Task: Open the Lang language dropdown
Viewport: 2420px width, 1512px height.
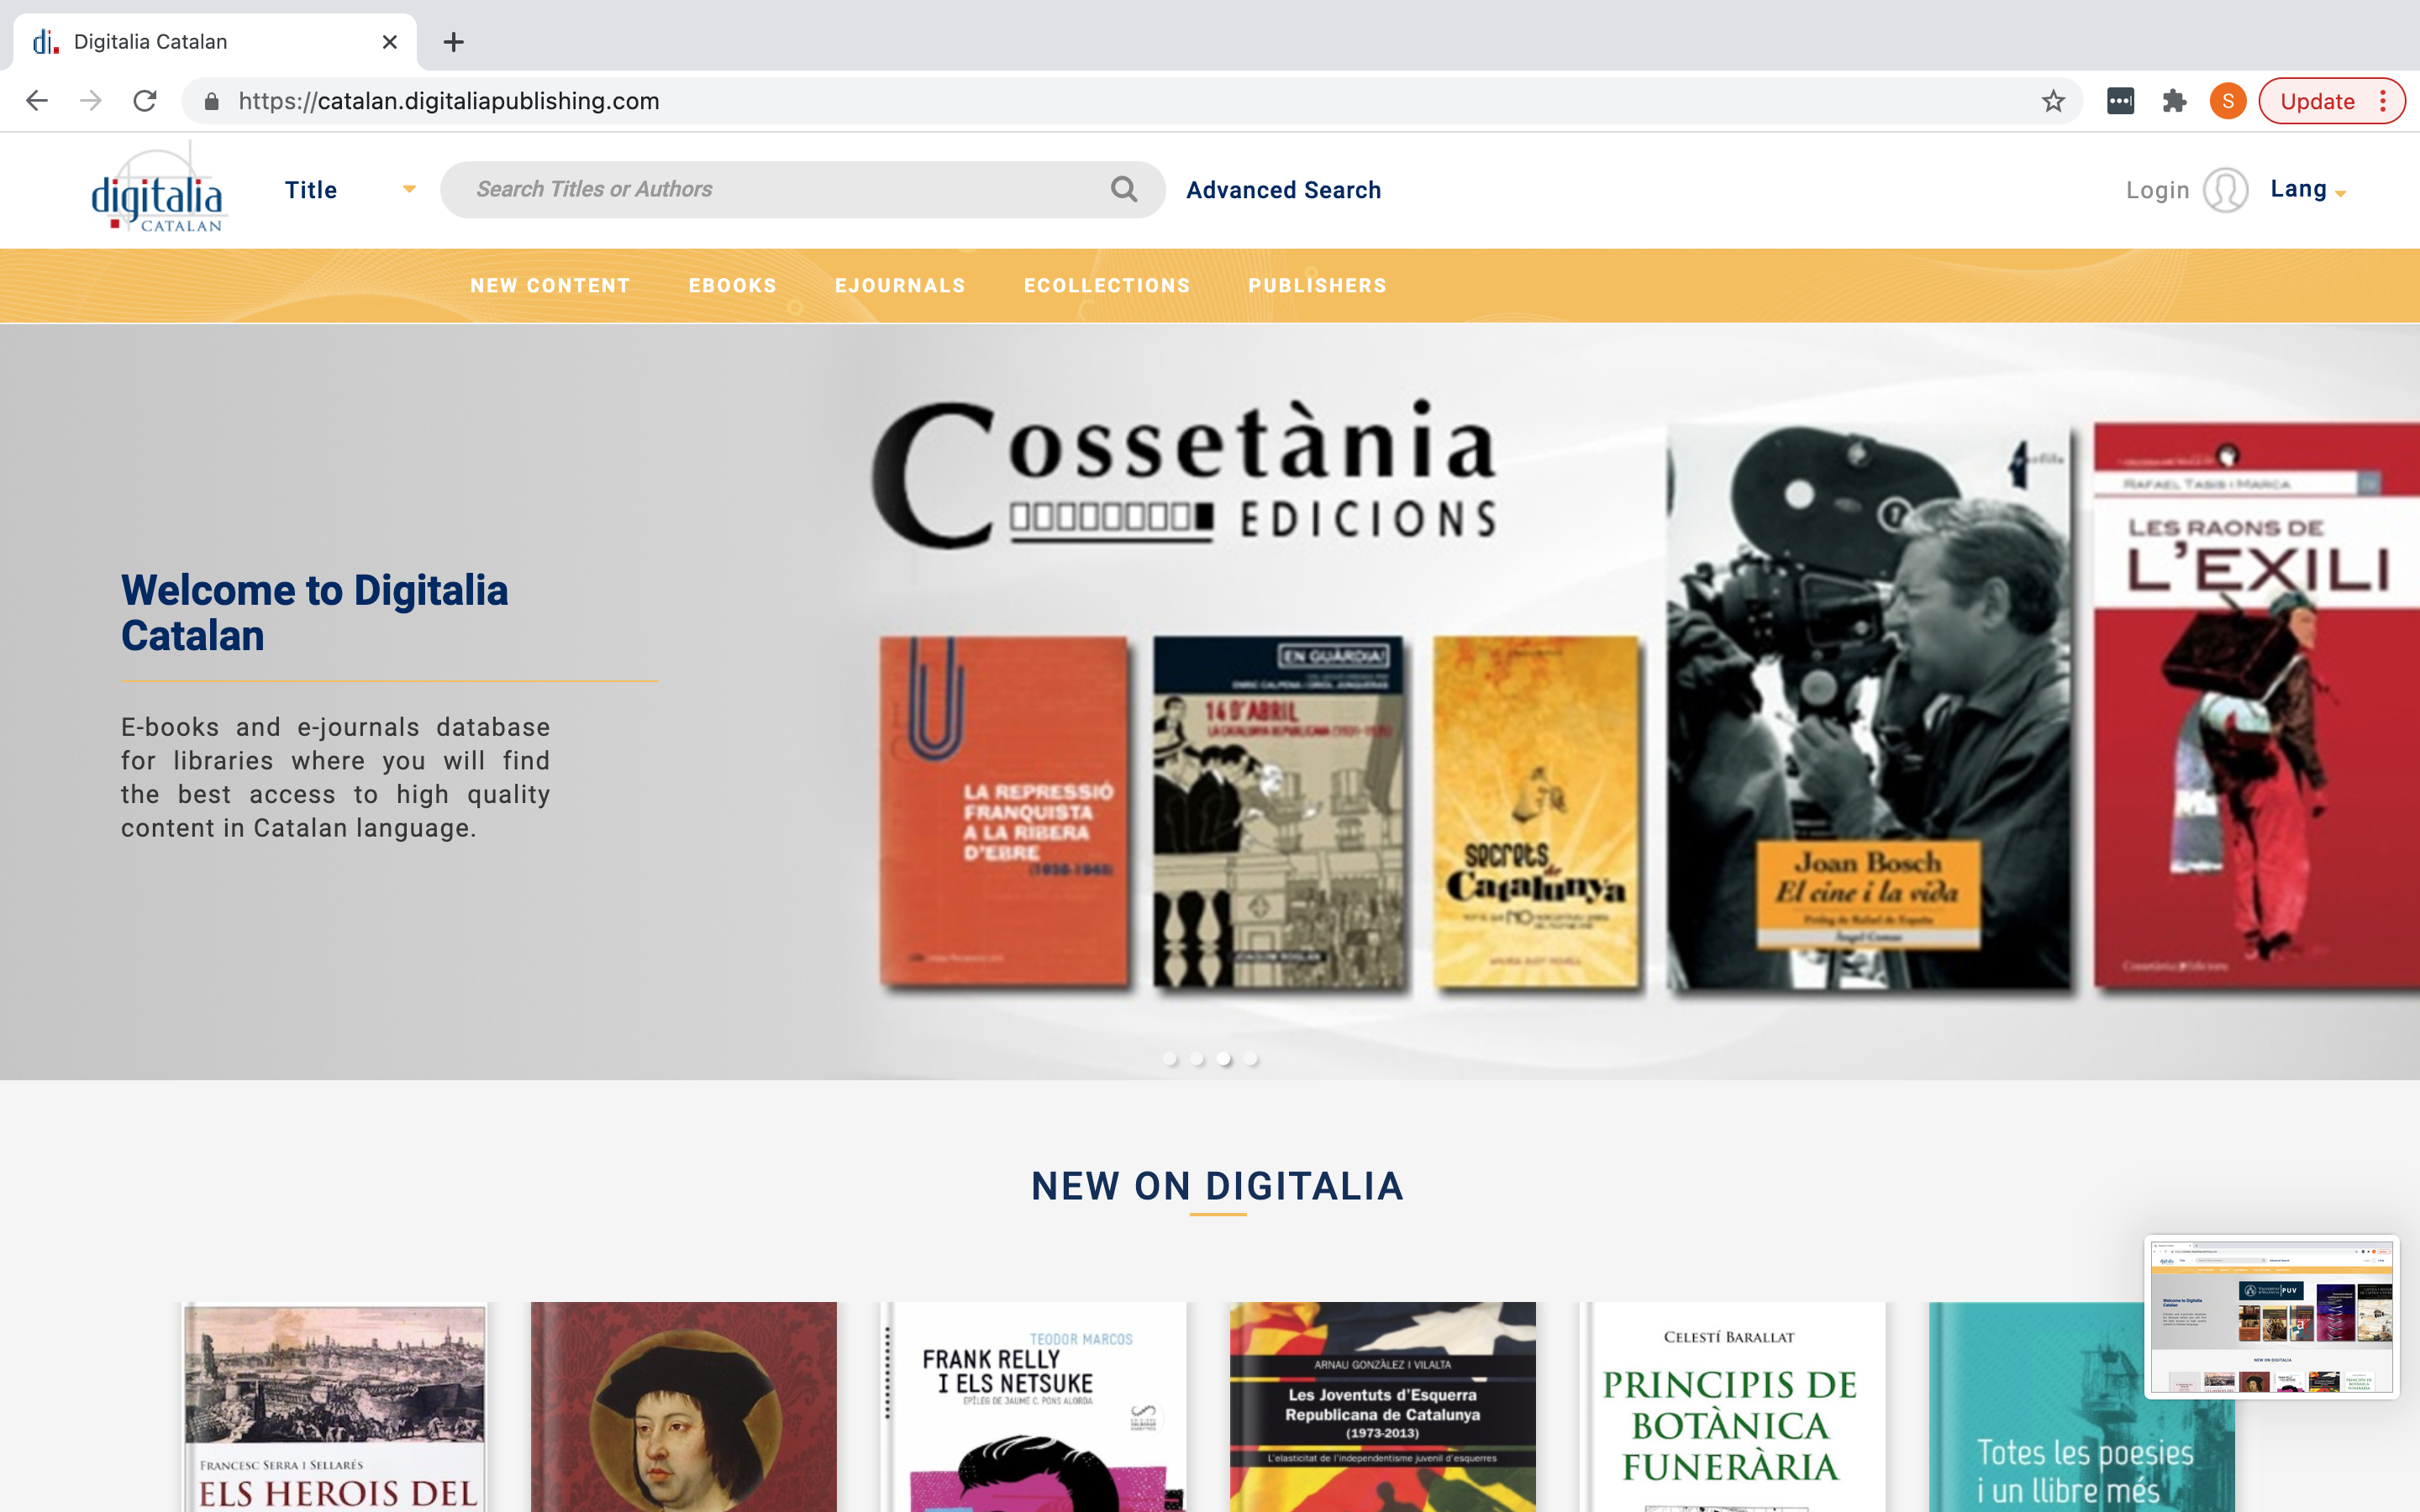Action: (x=2307, y=189)
